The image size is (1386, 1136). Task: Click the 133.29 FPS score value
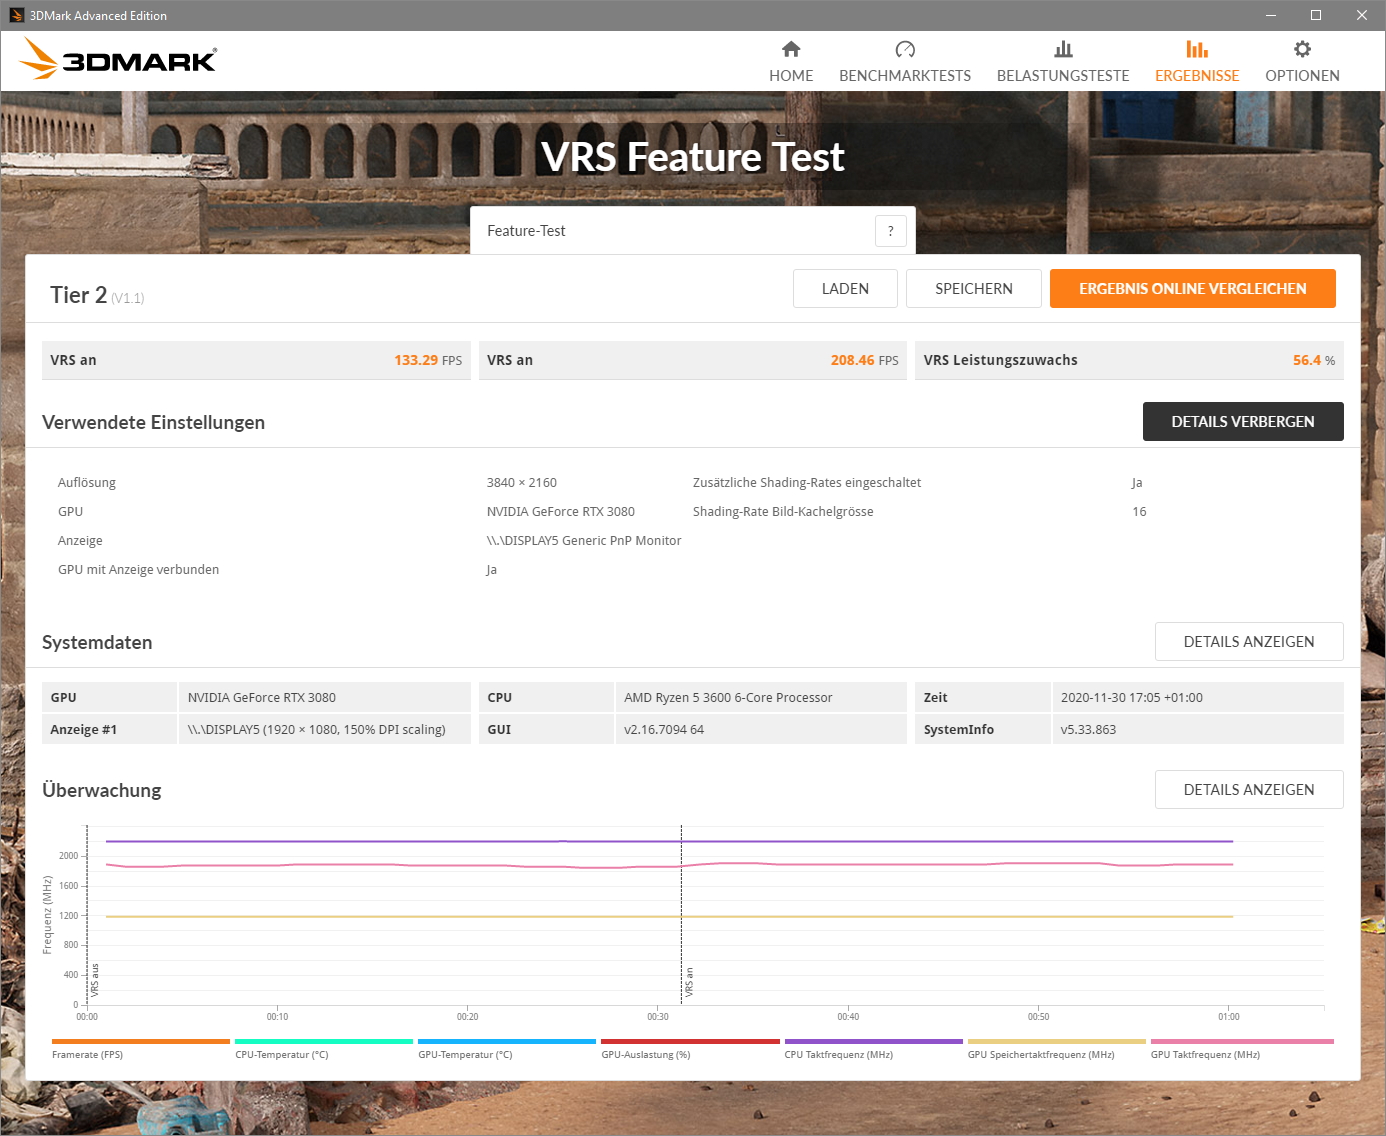tap(428, 360)
